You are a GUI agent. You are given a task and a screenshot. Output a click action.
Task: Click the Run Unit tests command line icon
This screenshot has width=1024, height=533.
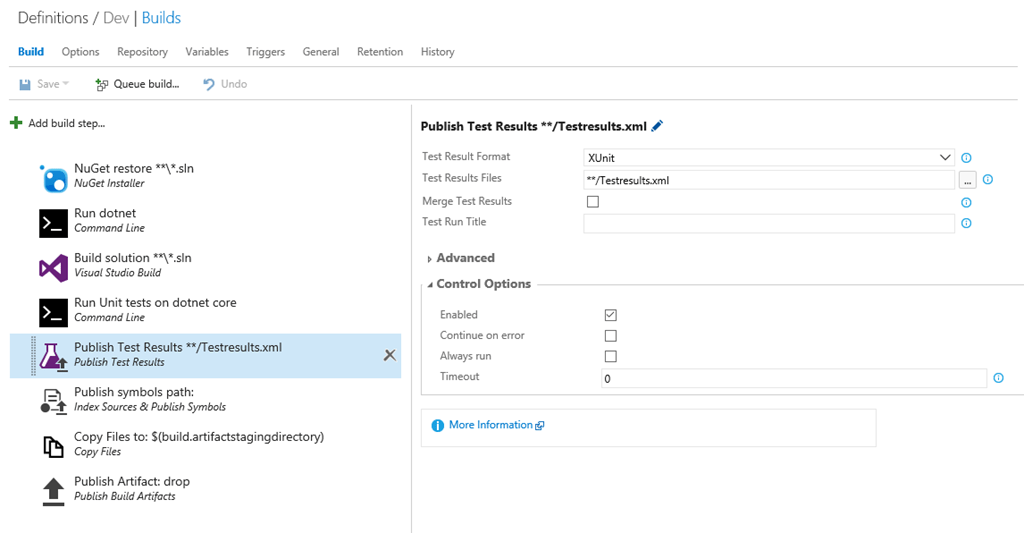coord(54,312)
